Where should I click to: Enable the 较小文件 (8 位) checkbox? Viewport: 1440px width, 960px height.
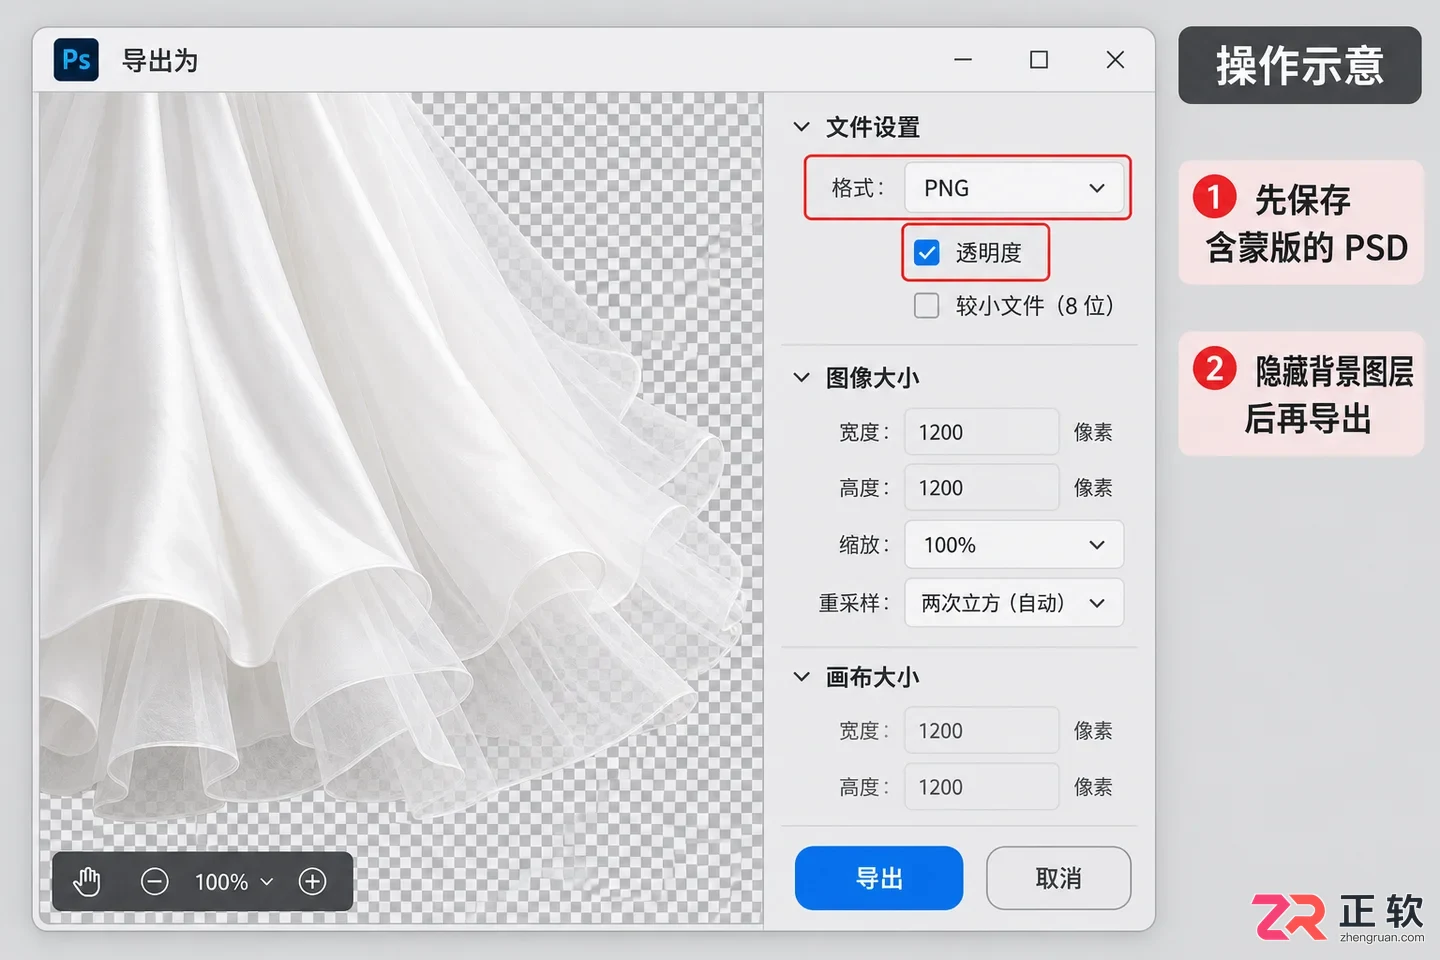(x=927, y=305)
